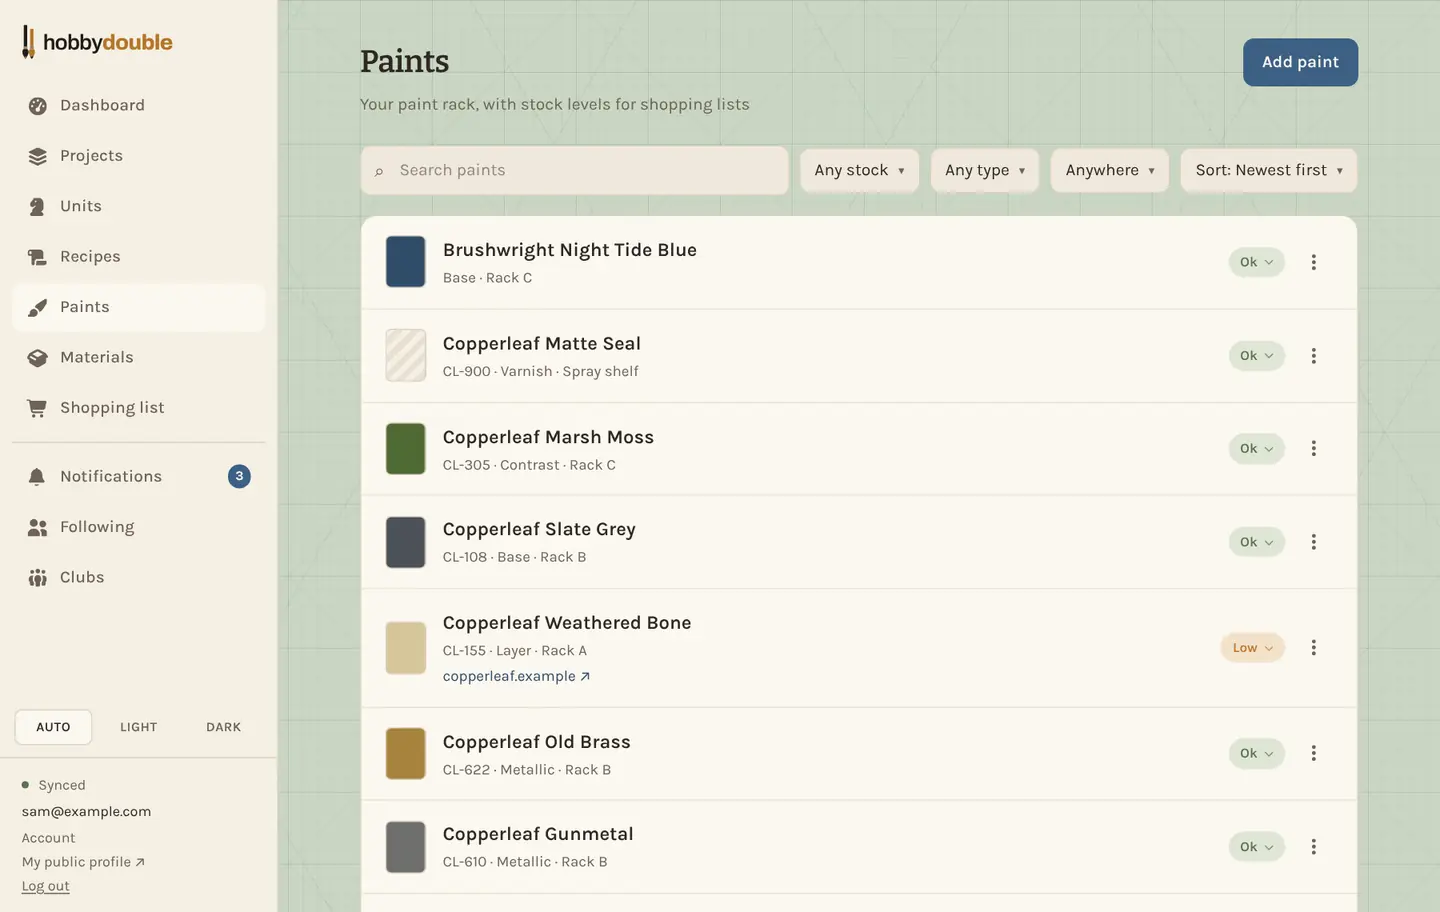Open the Account link
1440x912 pixels.
[x=48, y=838]
